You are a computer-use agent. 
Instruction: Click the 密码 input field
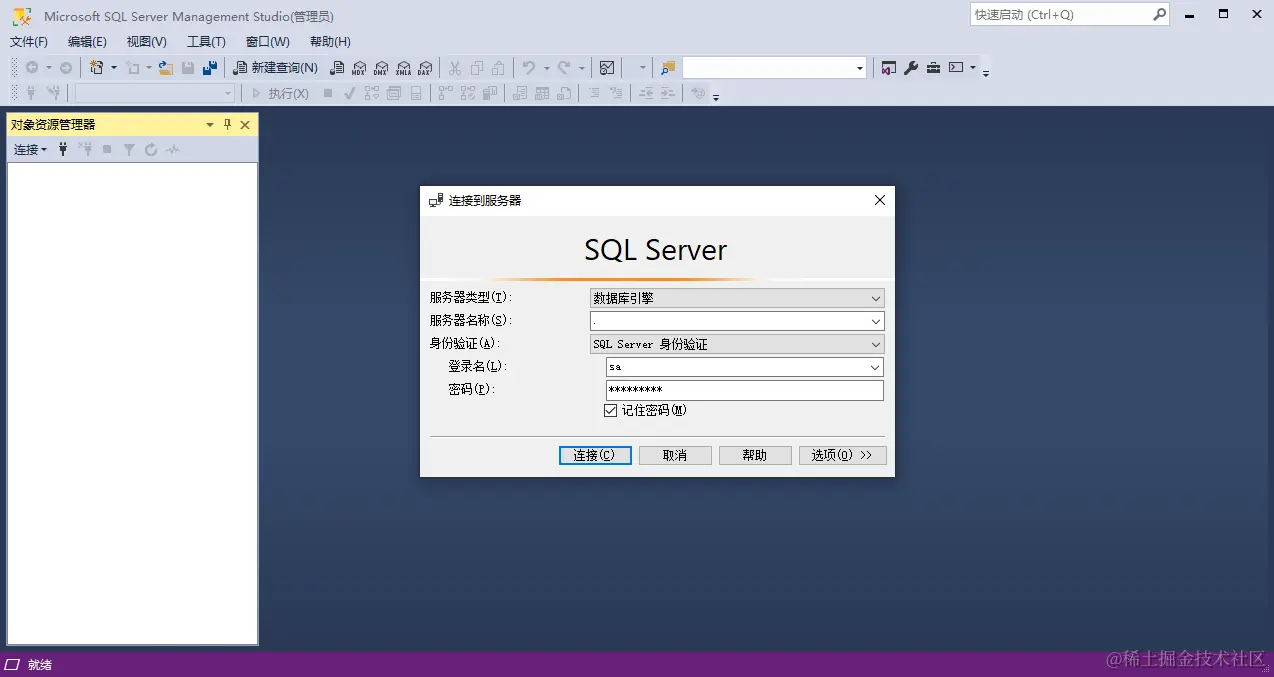745,390
